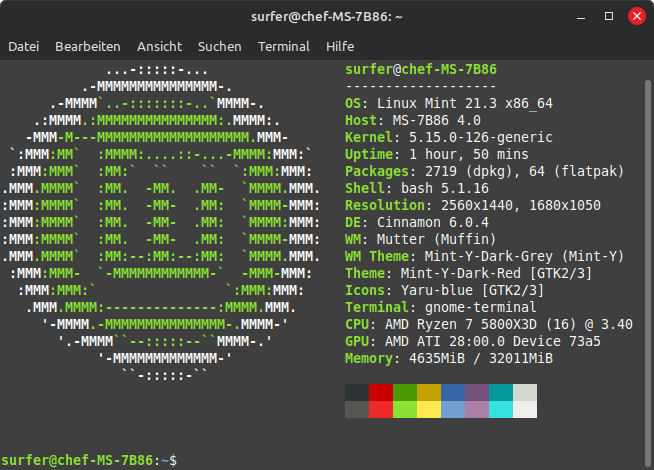Open the Bearbeiten menu

pos(88,46)
